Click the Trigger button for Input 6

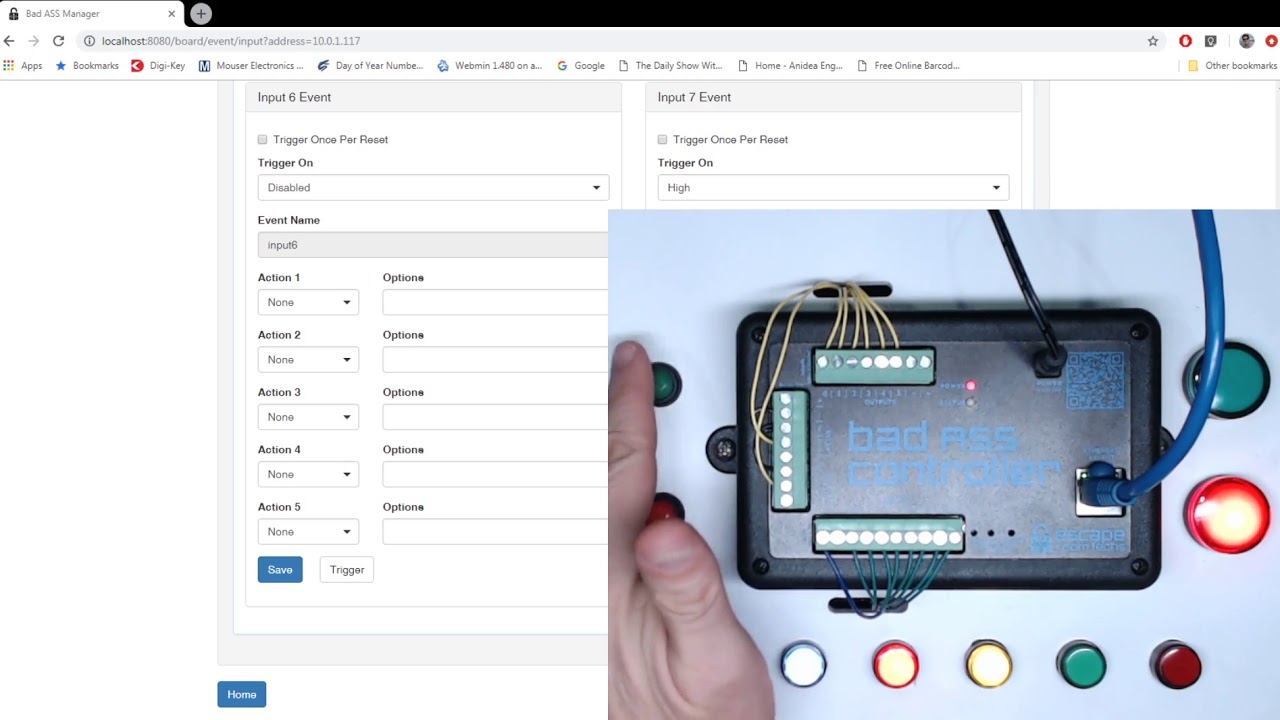[x=347, y=570]
